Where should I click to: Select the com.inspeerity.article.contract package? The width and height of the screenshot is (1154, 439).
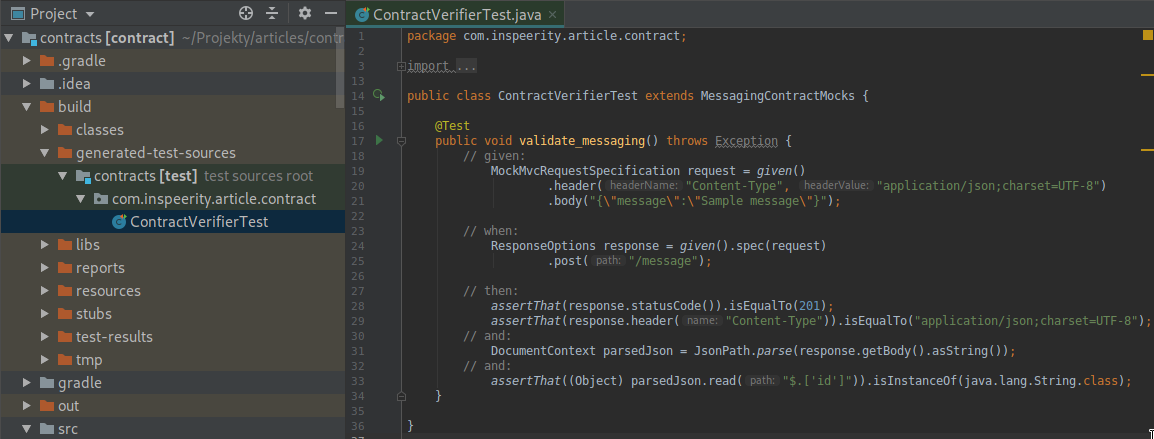pos(213,199)
